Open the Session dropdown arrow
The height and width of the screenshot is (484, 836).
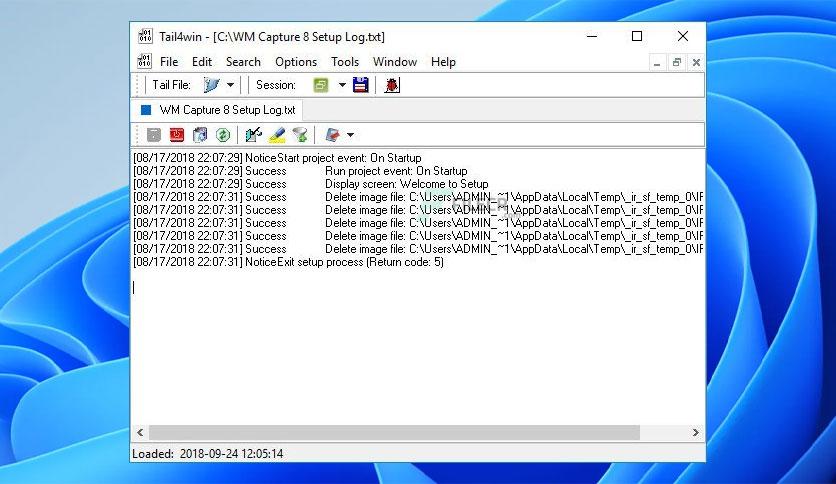point(342,85)
